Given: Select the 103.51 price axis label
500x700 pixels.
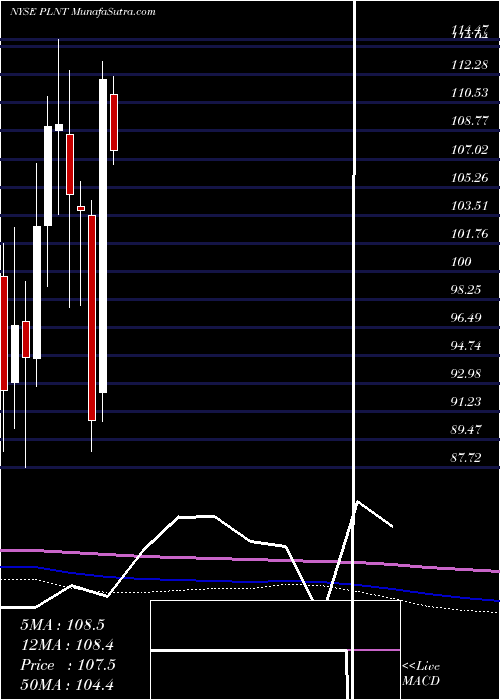Looking at the screenshot, I should tap(469, 206).
